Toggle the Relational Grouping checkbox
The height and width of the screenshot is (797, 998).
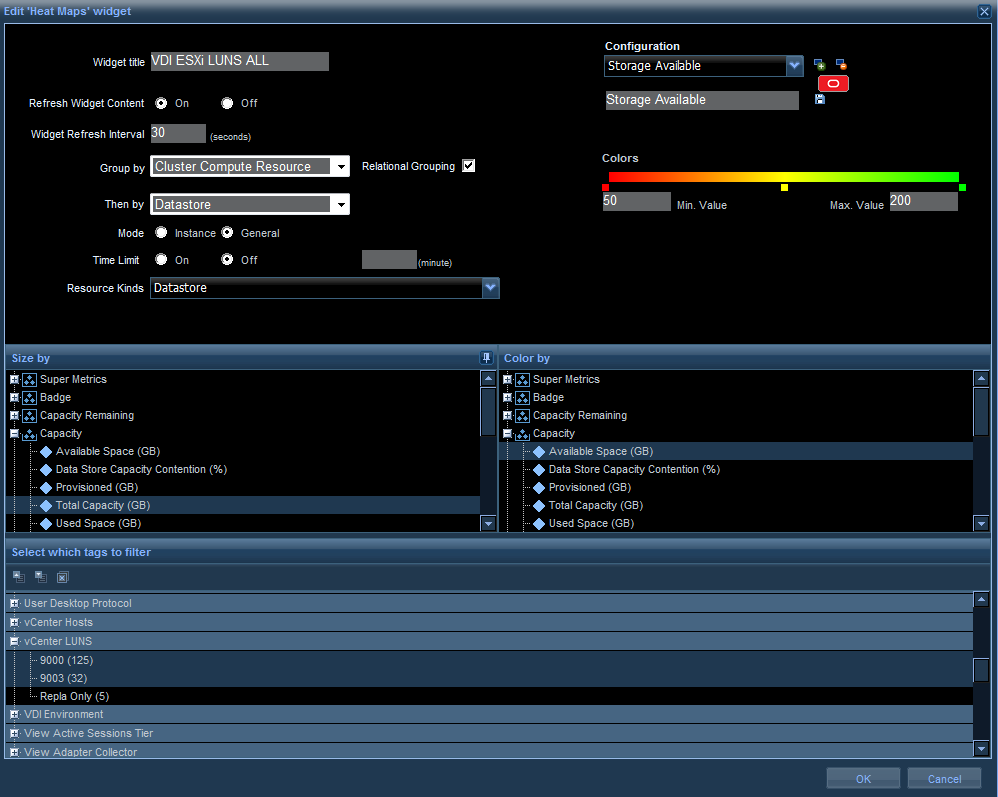pyautogui.click(x=468, y=166)
